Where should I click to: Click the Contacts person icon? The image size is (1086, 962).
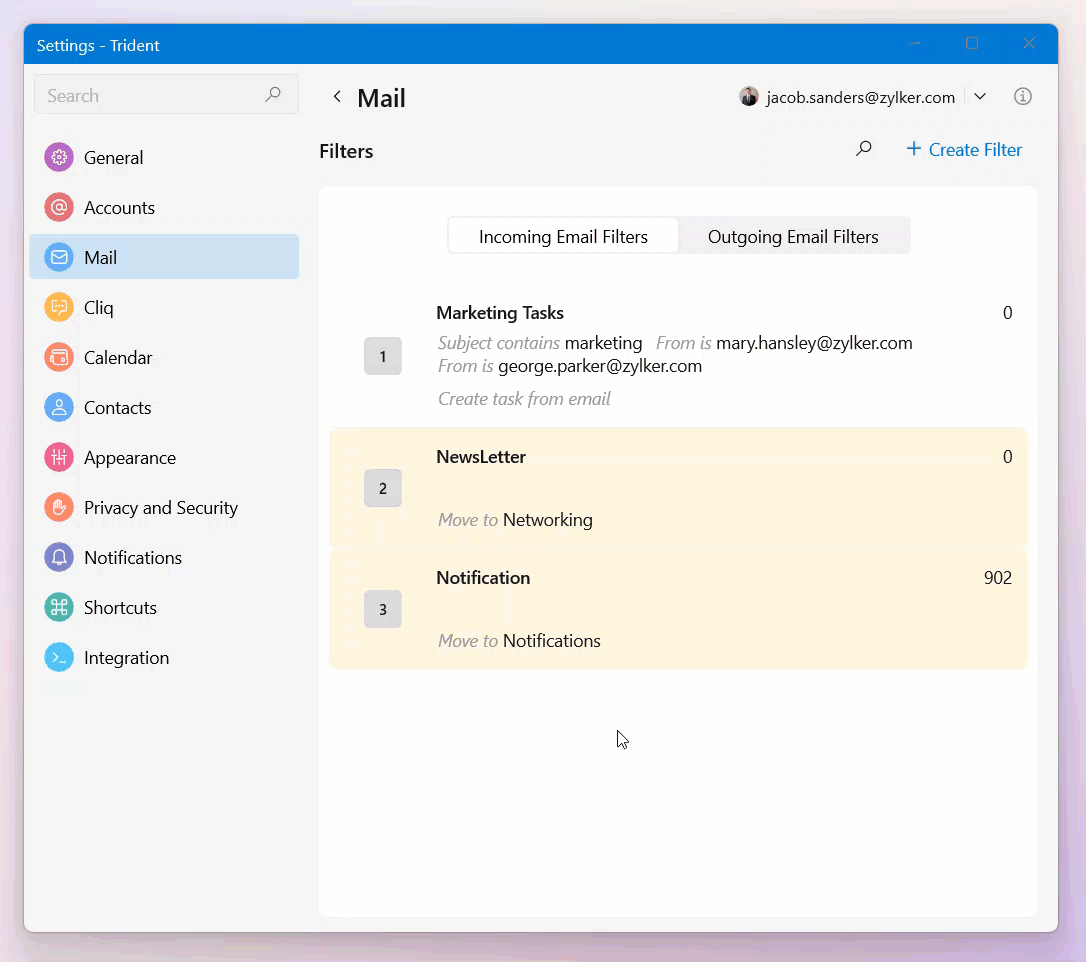59,407
